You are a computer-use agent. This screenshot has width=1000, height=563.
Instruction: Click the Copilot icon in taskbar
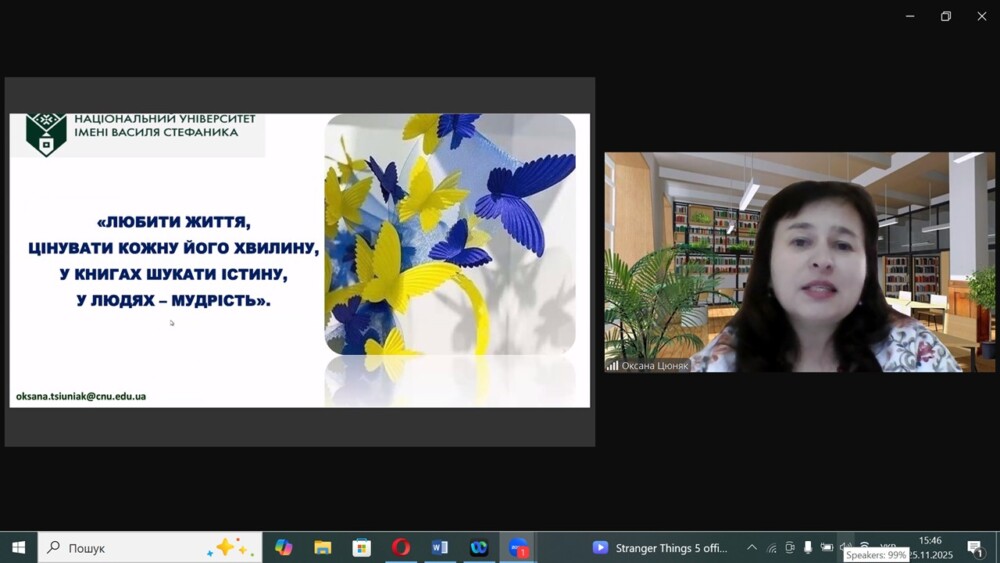(284, 547)
